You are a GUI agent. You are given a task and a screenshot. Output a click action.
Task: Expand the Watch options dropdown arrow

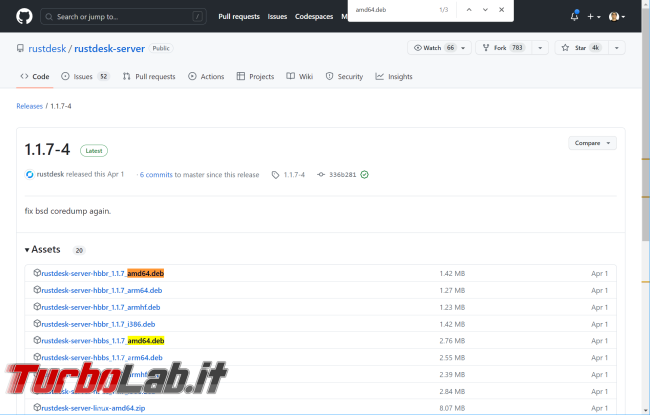pos(464,48)
